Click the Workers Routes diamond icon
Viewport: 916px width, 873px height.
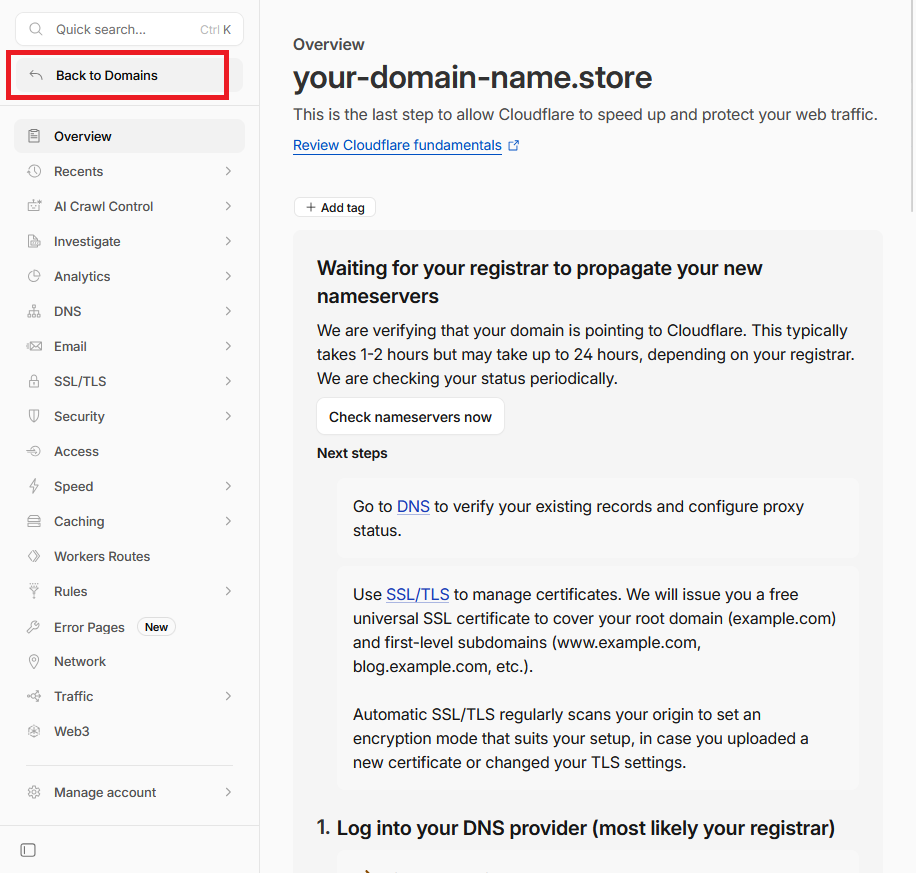[x=34, y=556]
